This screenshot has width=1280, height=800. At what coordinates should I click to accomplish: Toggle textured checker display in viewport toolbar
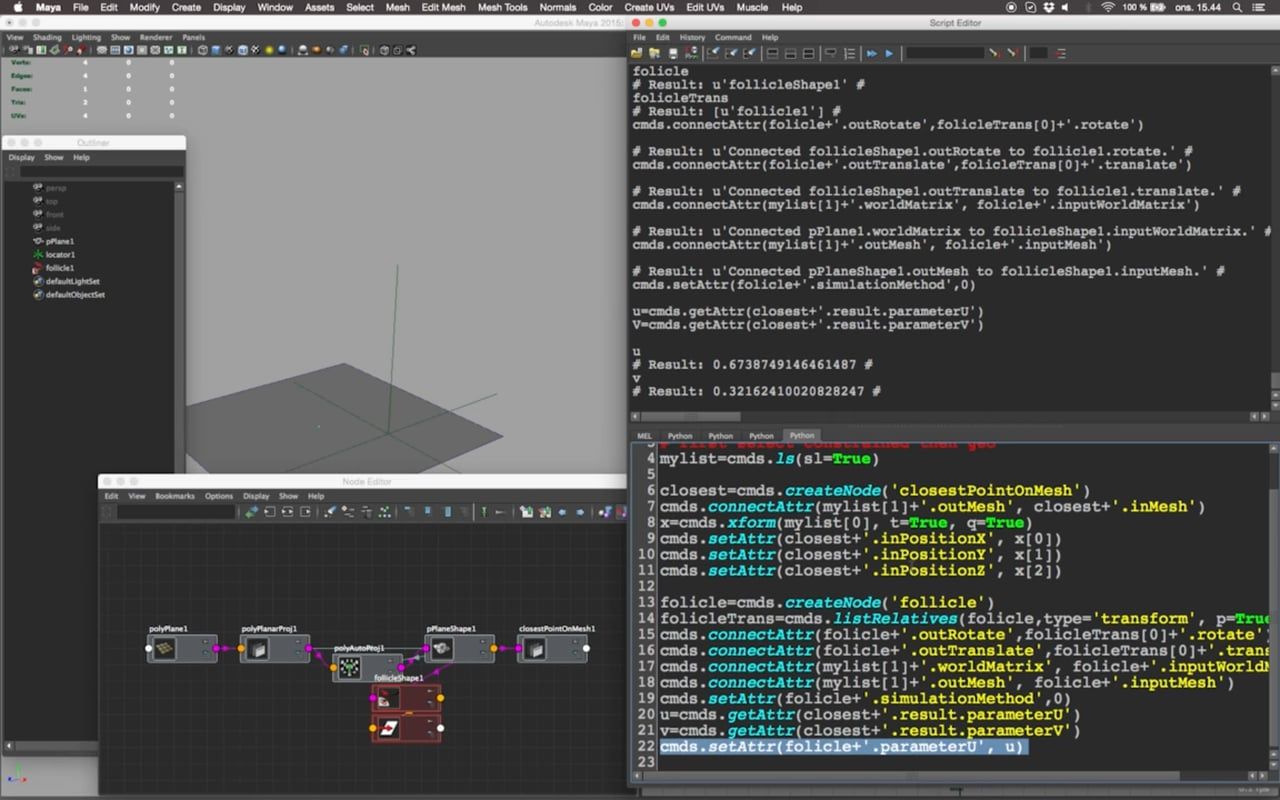tap(254, 50)
